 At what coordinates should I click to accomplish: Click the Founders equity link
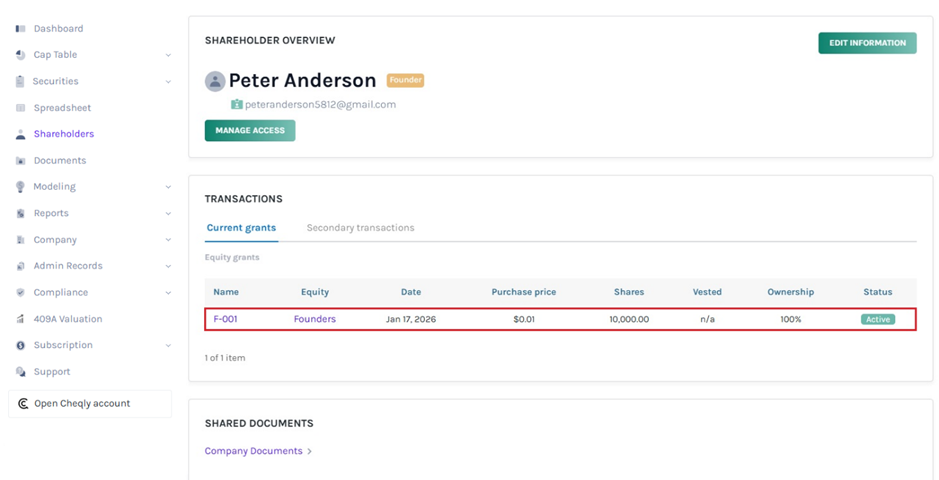click(314, 319)
